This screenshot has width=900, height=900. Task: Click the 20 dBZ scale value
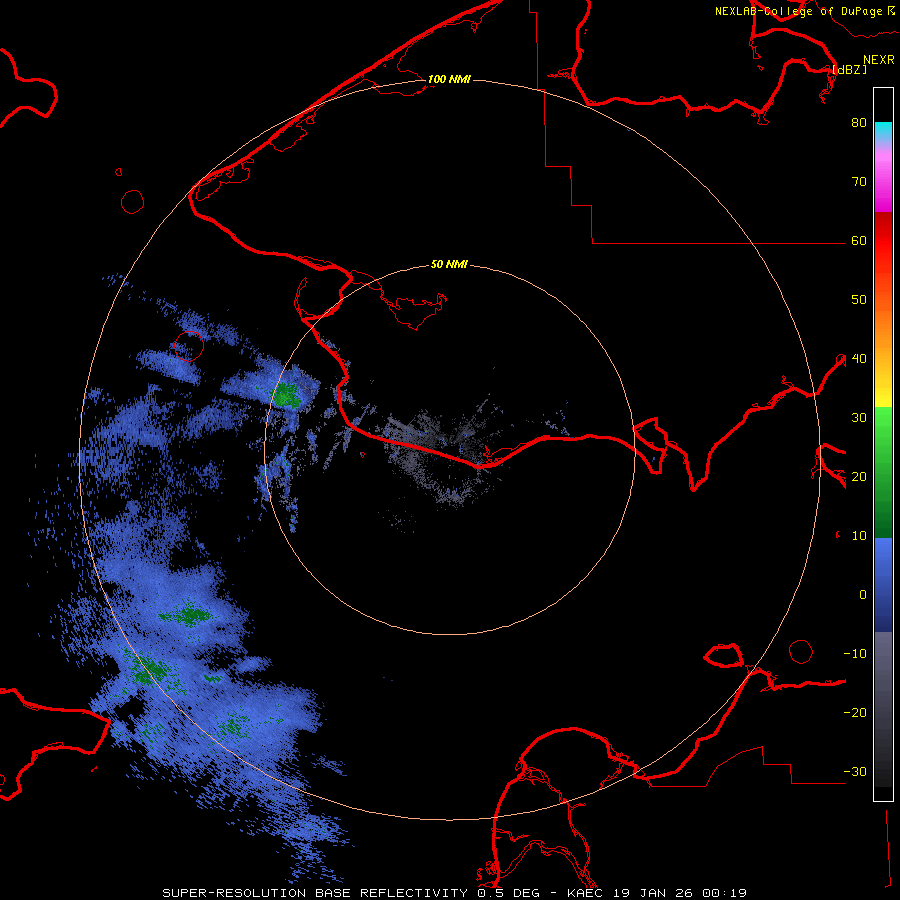pos(859,477)
